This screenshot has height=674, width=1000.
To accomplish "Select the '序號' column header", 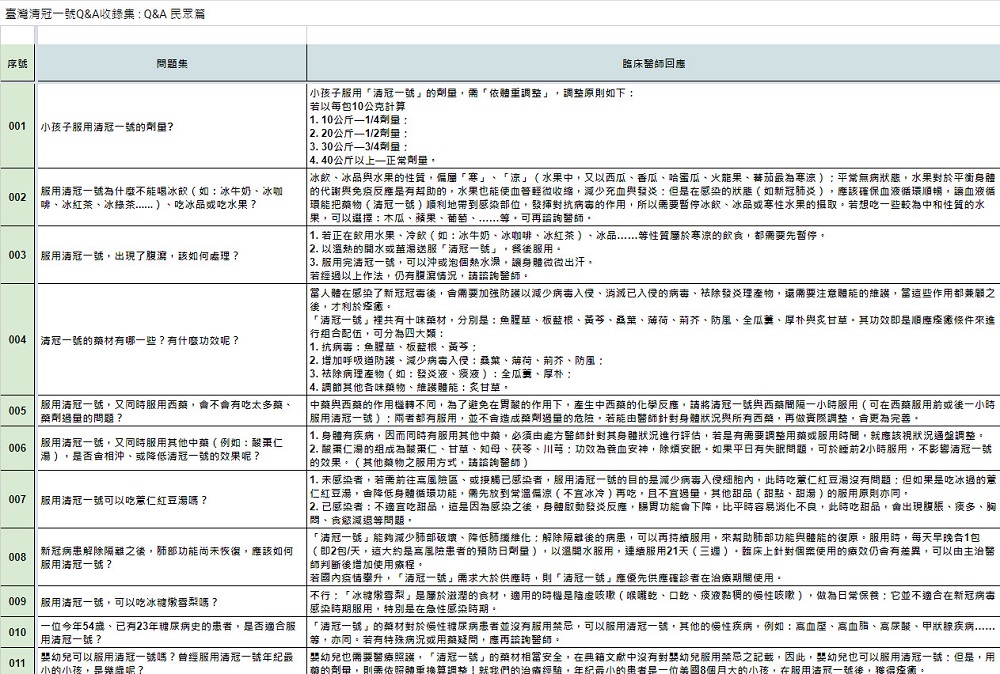I will tap(17, 64).
